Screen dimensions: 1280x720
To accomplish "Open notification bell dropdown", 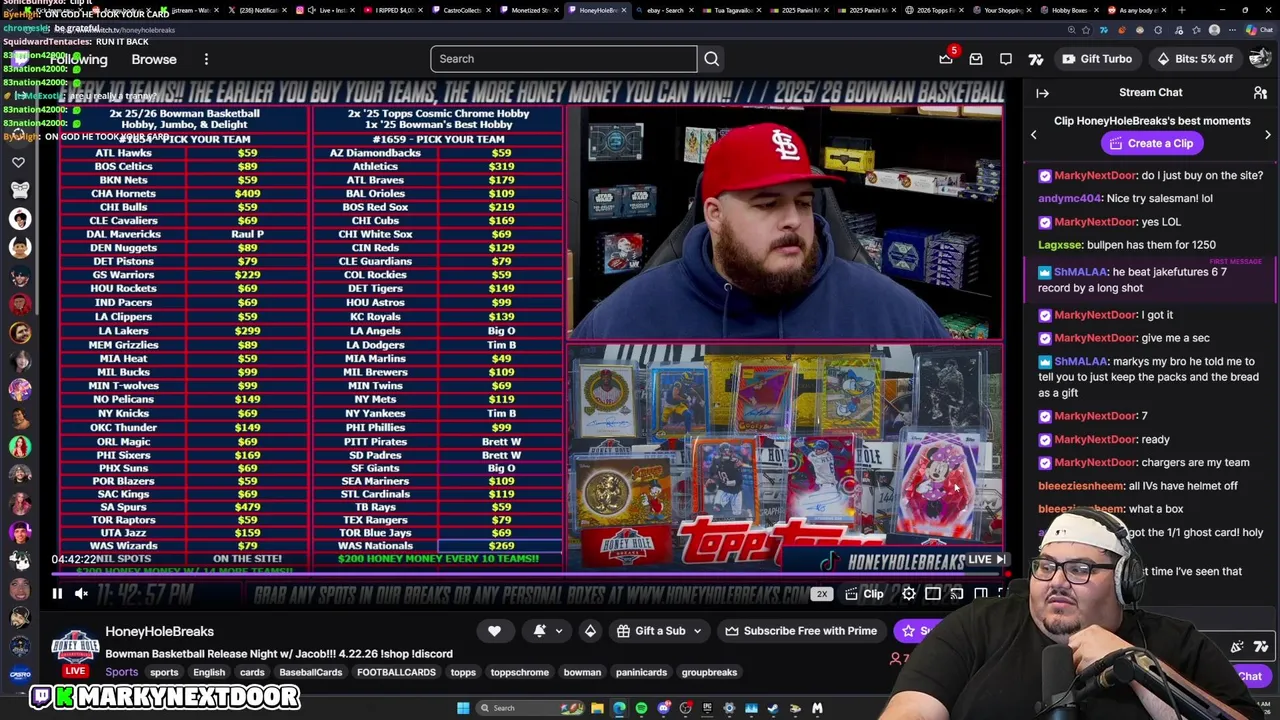I will click(547, 631).
